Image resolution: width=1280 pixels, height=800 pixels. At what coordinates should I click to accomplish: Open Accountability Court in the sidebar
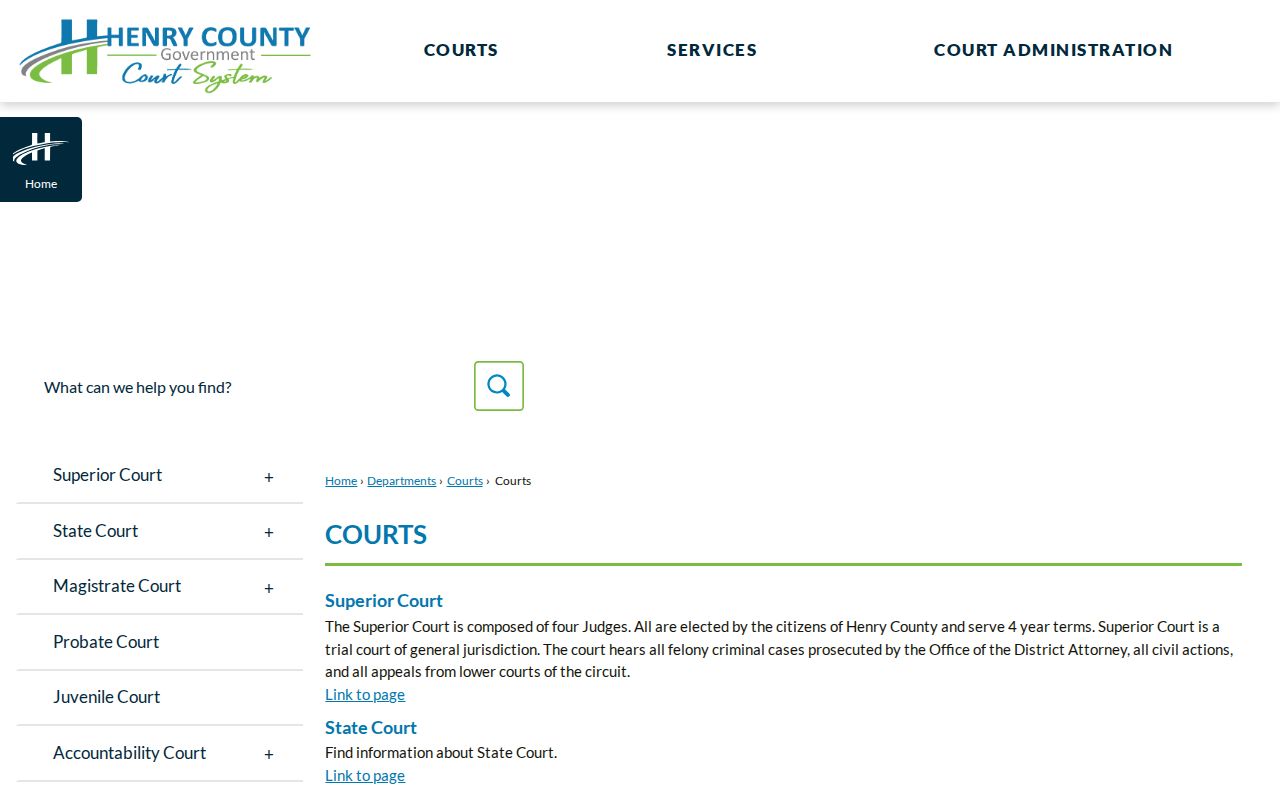(x=130, y=753)
